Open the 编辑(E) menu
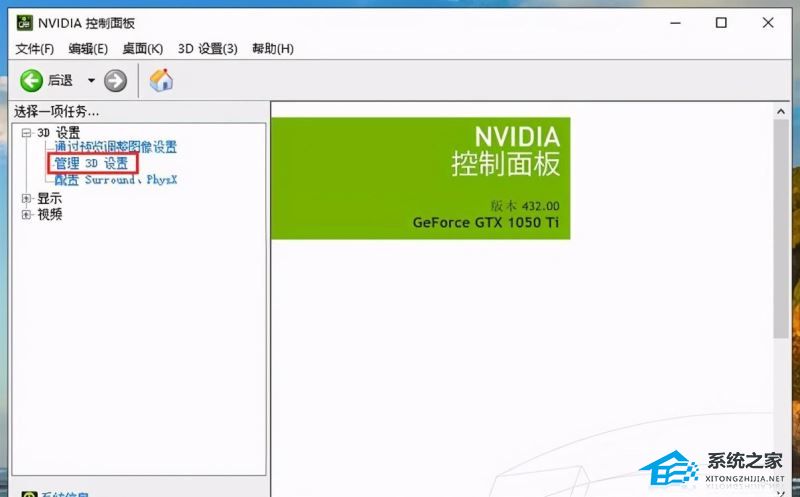 [88, 49]
